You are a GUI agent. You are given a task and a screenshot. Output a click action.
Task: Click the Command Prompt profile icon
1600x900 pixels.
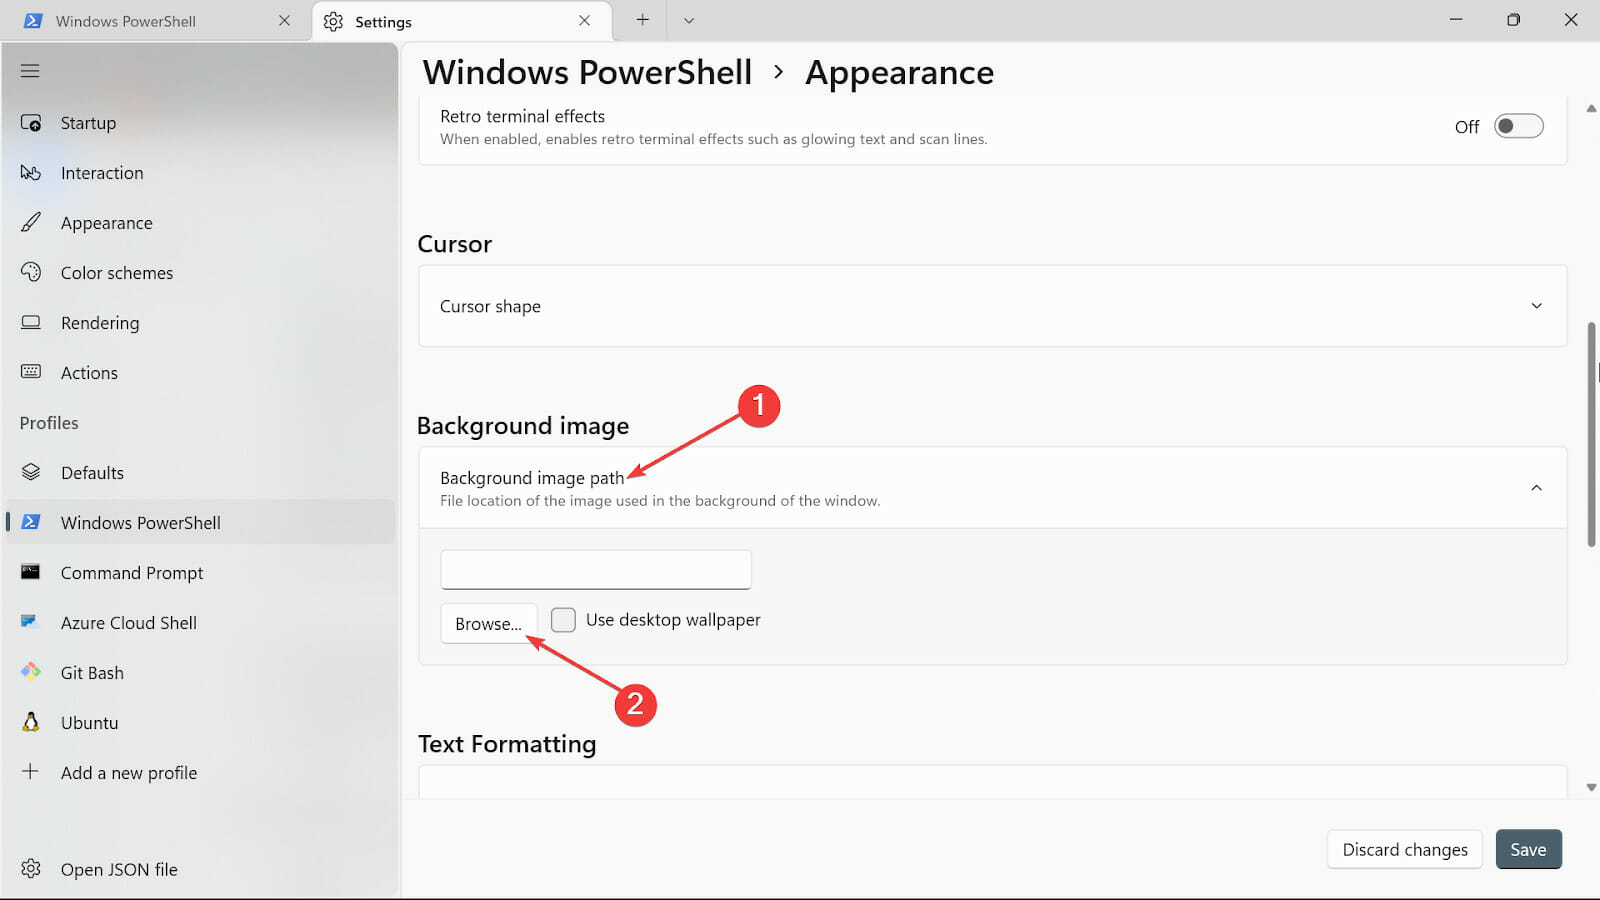[31, 572]
